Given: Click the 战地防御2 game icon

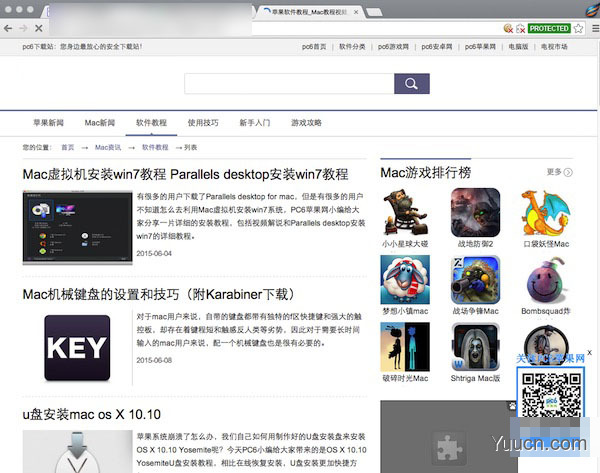Looking at the screenshot, I should coord(476,212).
